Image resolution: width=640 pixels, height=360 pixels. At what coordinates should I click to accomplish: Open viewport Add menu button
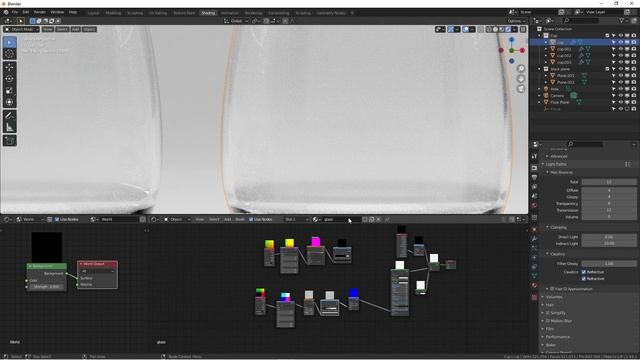[76, 29]
